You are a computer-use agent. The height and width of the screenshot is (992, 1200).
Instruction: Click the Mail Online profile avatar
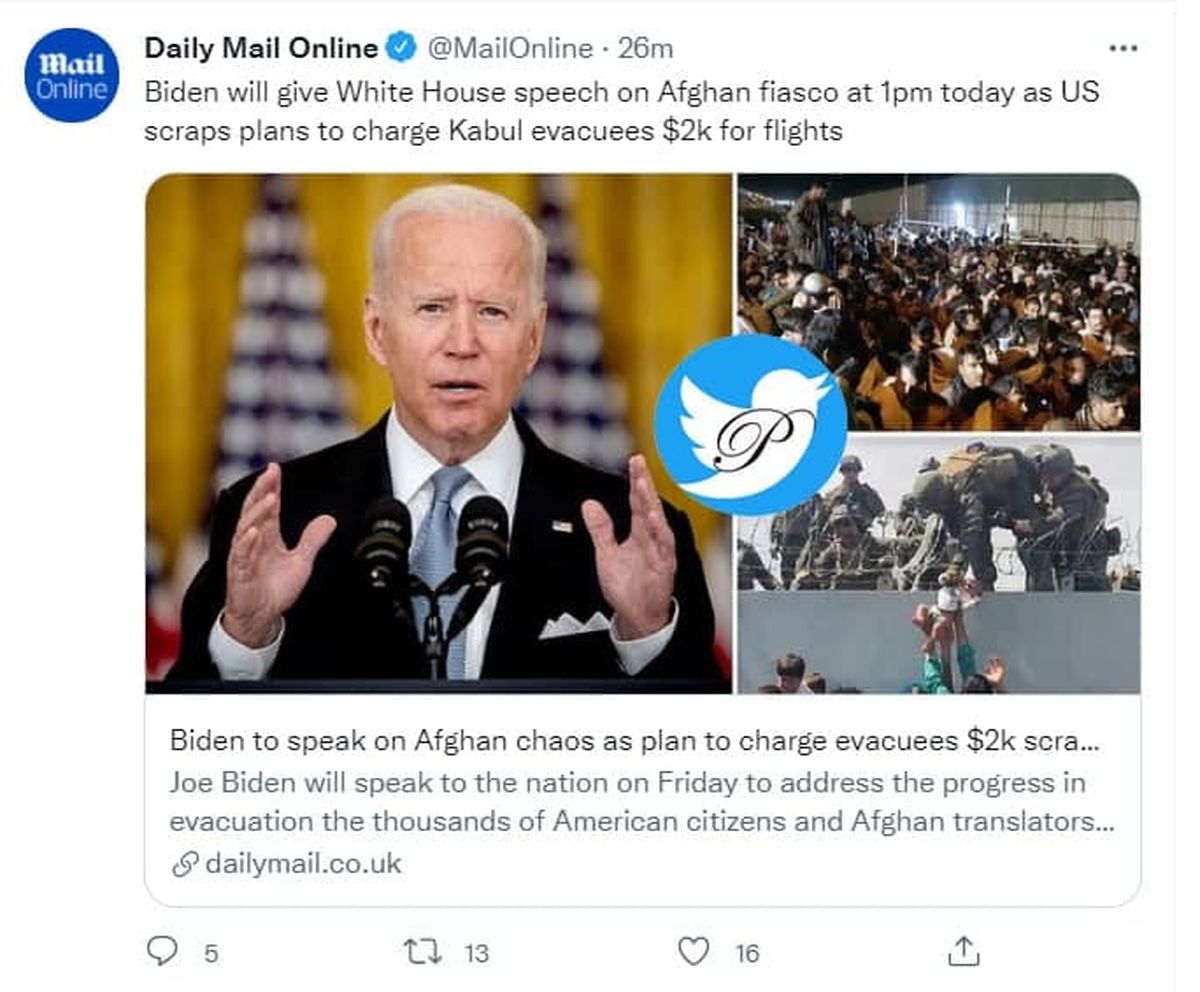pyautogui.click(x=71, y=76)
